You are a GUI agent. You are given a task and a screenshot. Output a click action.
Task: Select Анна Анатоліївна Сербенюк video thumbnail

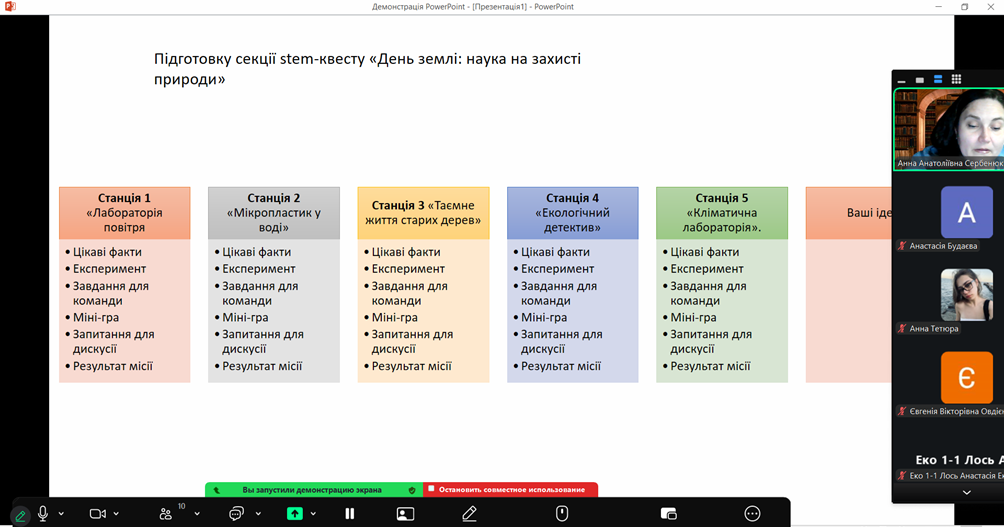tap(949, 129)
